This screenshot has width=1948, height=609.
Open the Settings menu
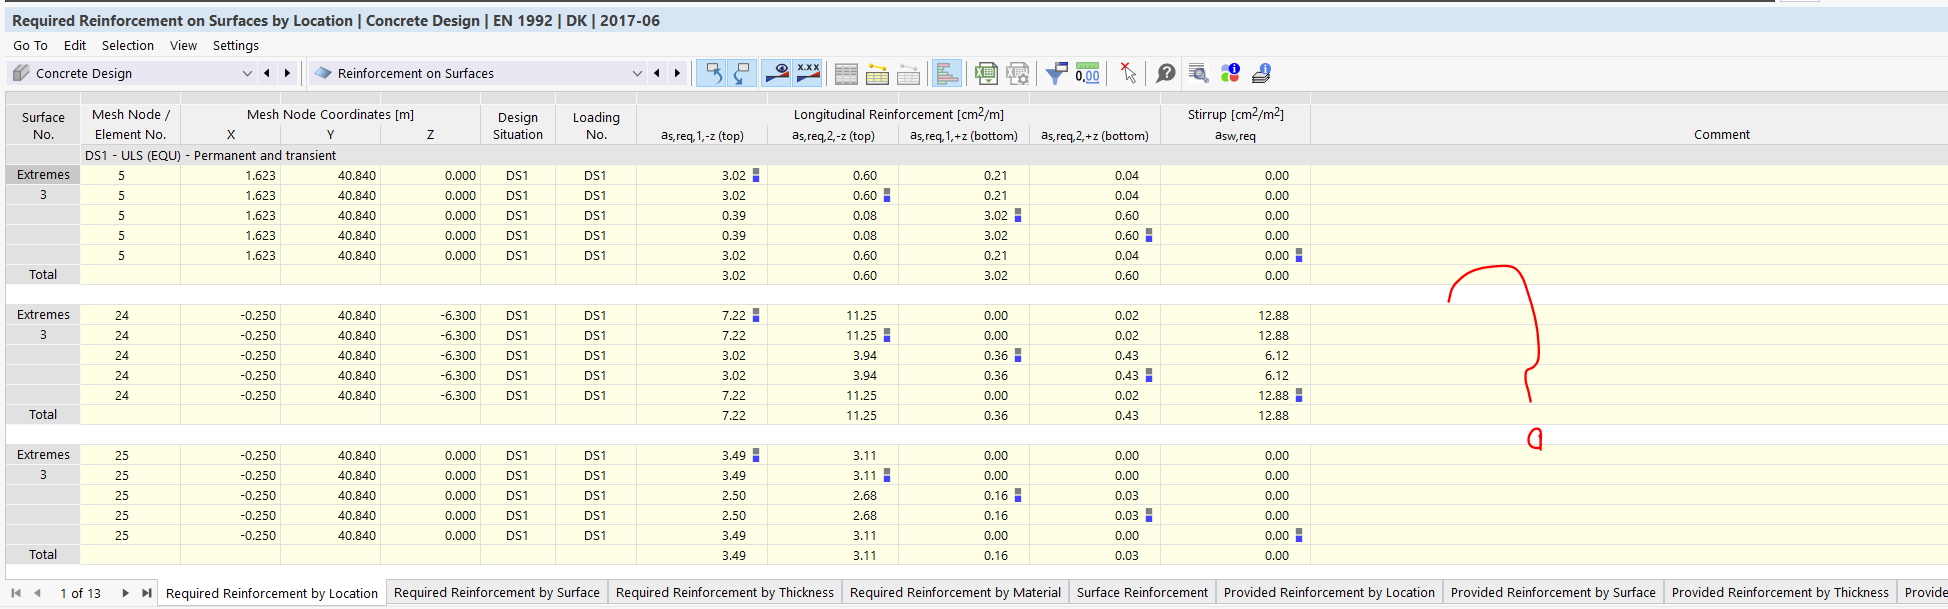point(236,45)
